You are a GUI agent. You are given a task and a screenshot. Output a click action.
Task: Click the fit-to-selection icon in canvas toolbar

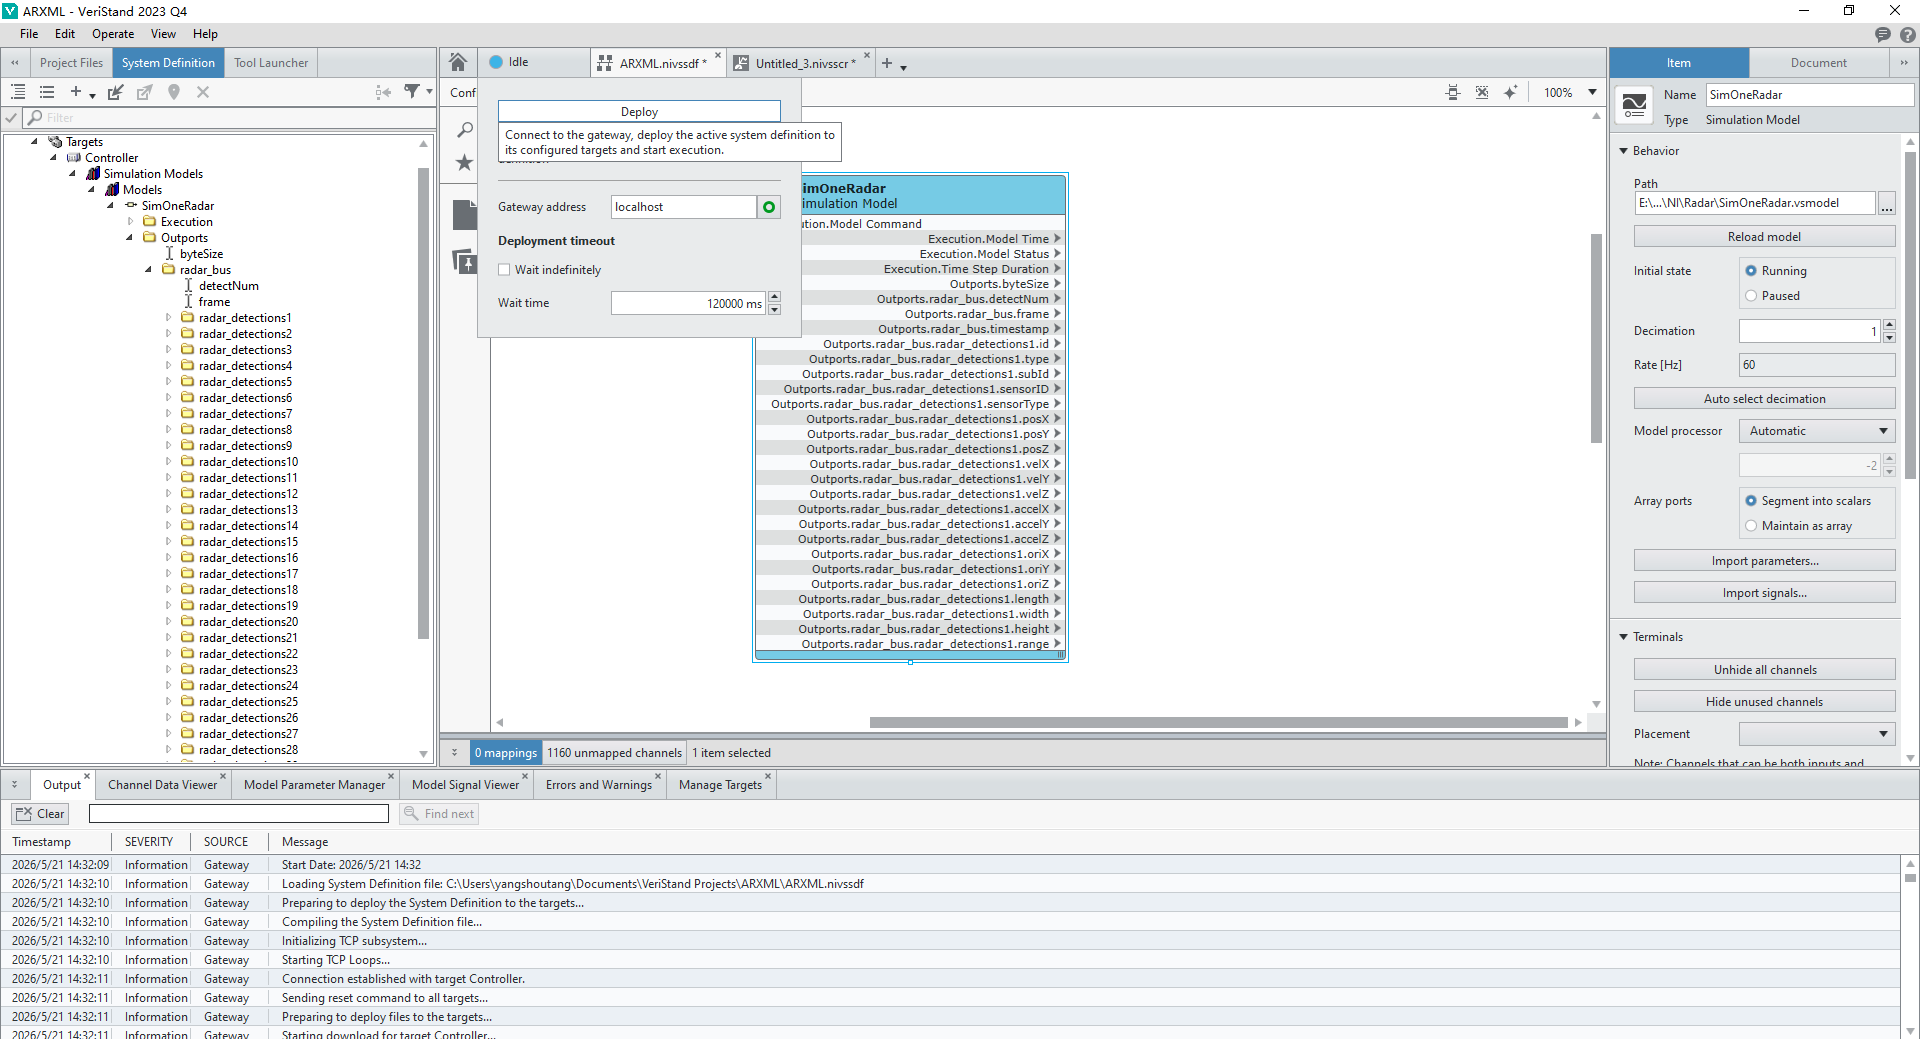click(x=1453, y=93)
